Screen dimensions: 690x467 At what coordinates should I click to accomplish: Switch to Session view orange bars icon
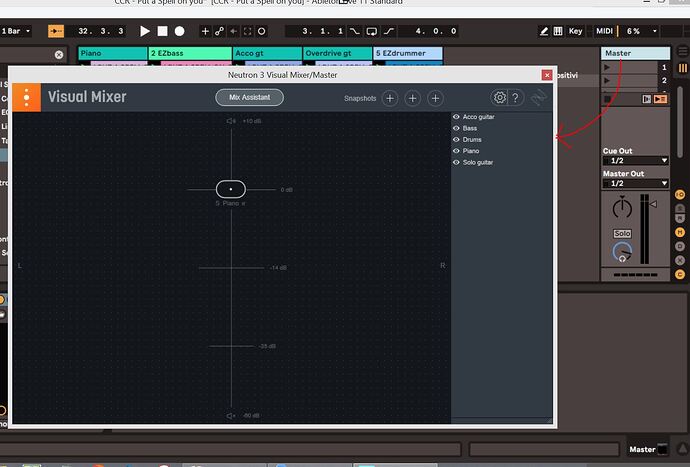pos(683,68)
